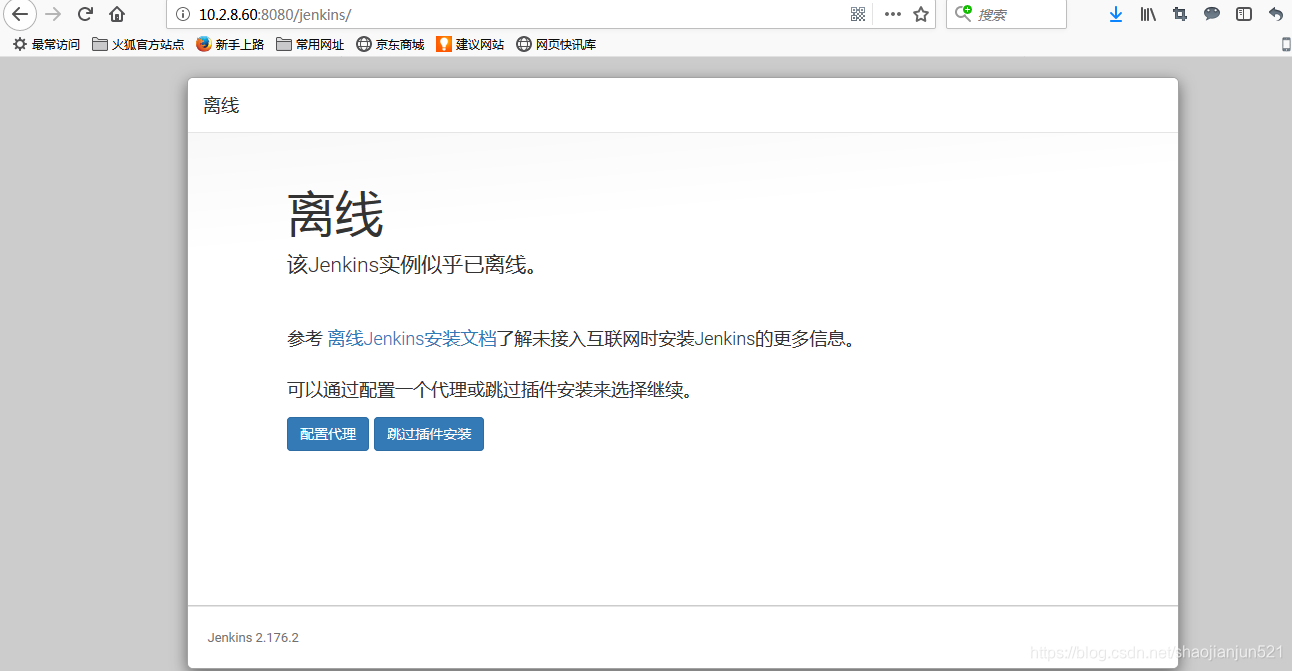Open the browser home page
1292x671 pixels.
(x=117, y=14)
